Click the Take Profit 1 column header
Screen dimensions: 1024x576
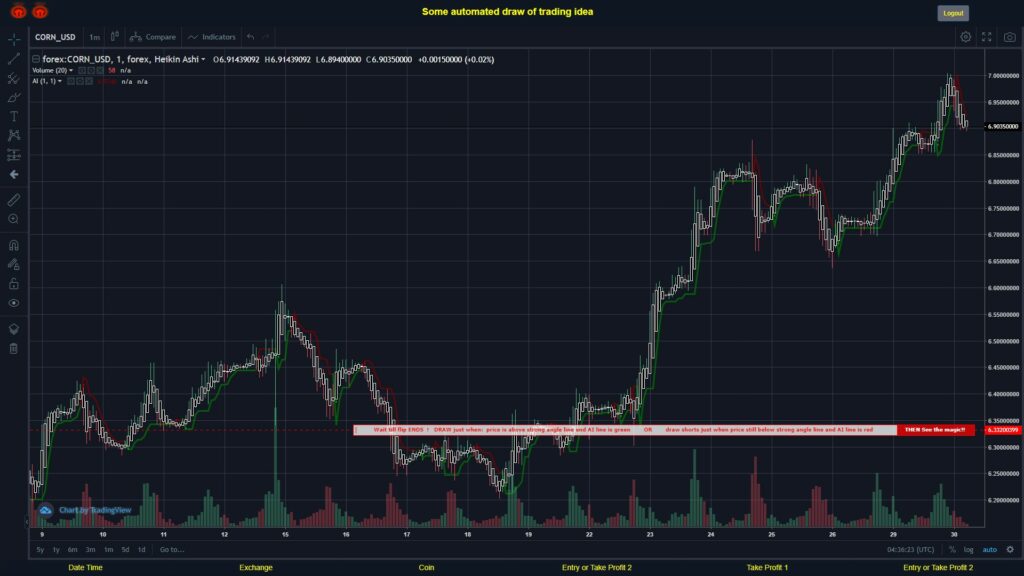click(x=767, y=568)
